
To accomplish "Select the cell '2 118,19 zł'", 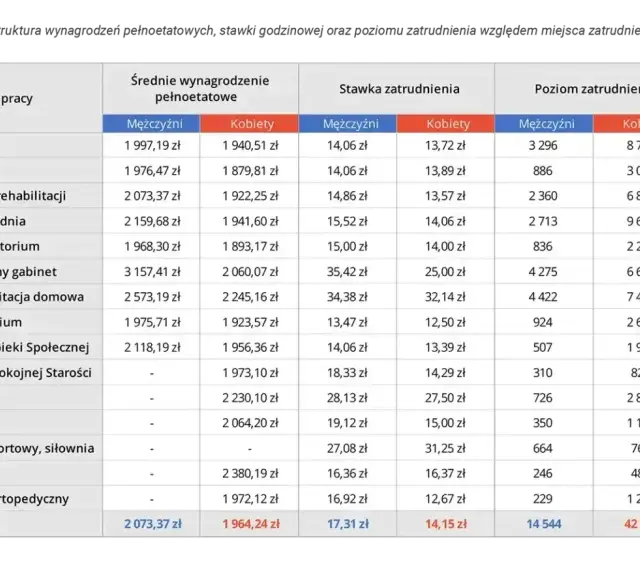I will (x=152, y=347).
